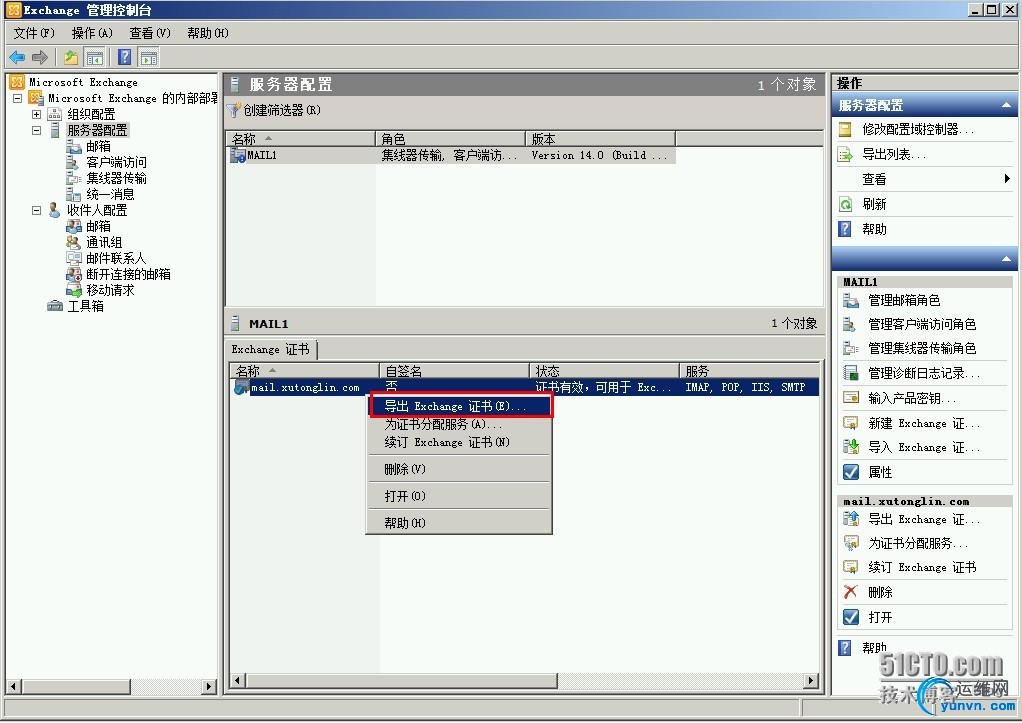Image resolution: width=1022 pixels, height=723 pixels.
Task: Click 导出 Exchange 证书 in actions pane
Action: coord(924,519)
